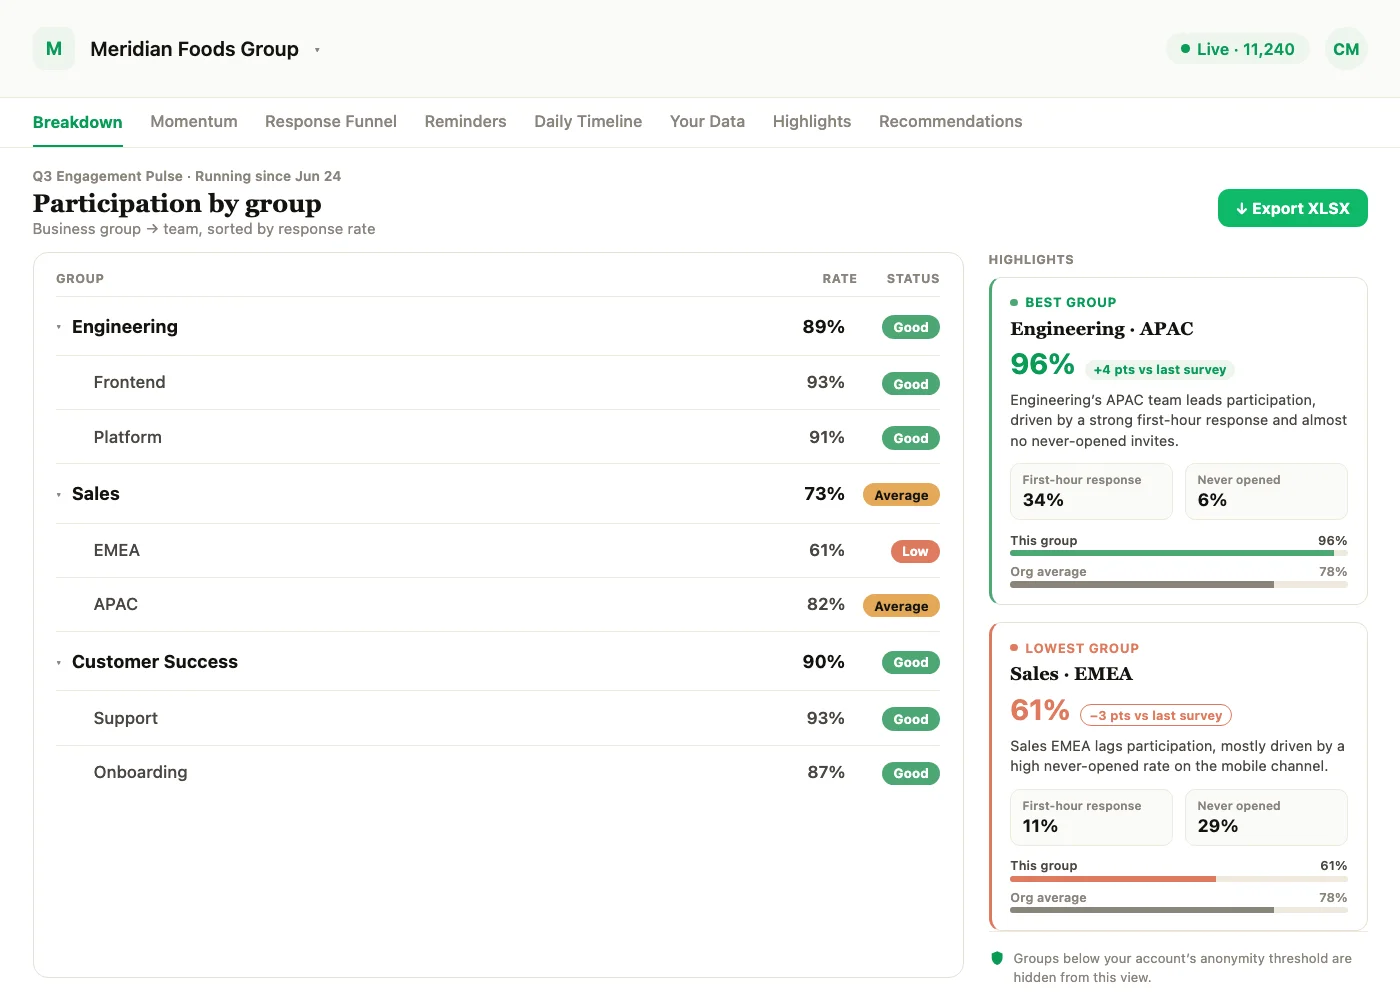Sort by the RATE column header

click(839, 279)
